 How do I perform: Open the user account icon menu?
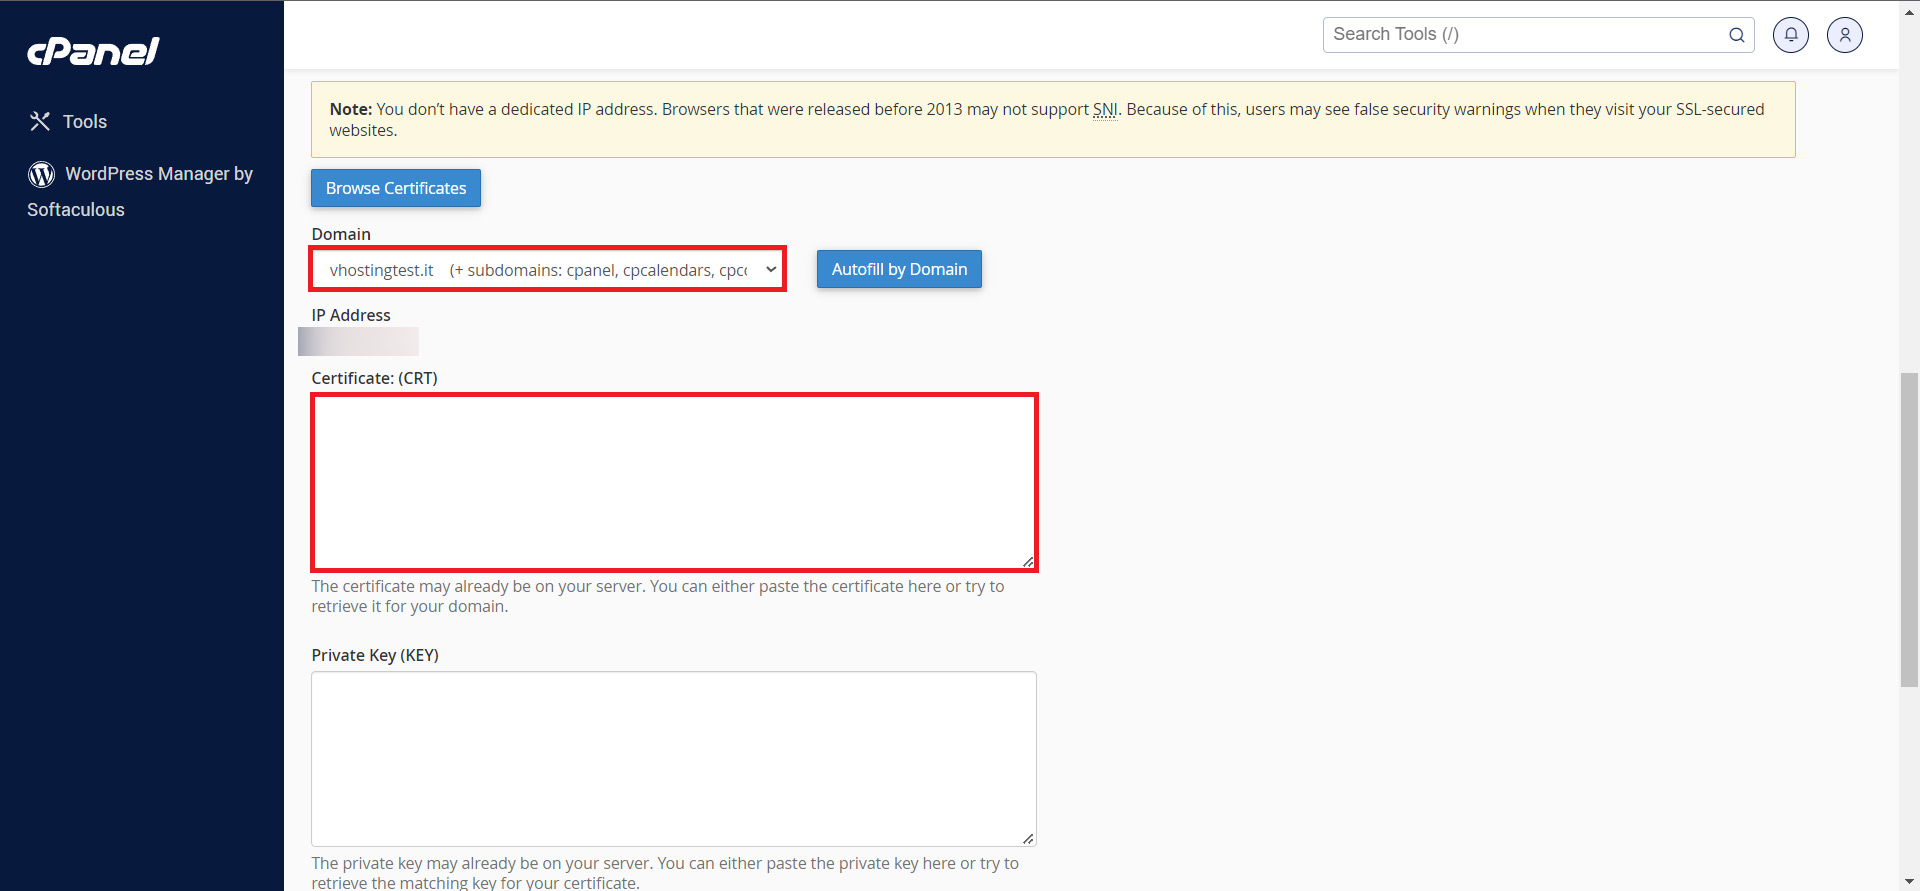pos(1845,35)
